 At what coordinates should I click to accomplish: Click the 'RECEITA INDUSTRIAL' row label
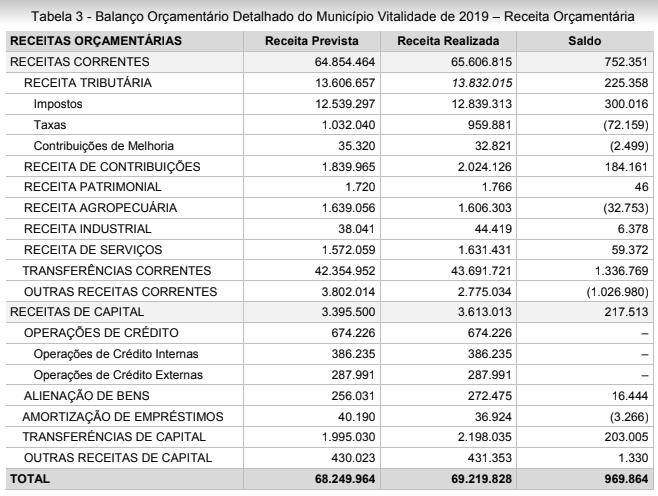pos(88,229)
